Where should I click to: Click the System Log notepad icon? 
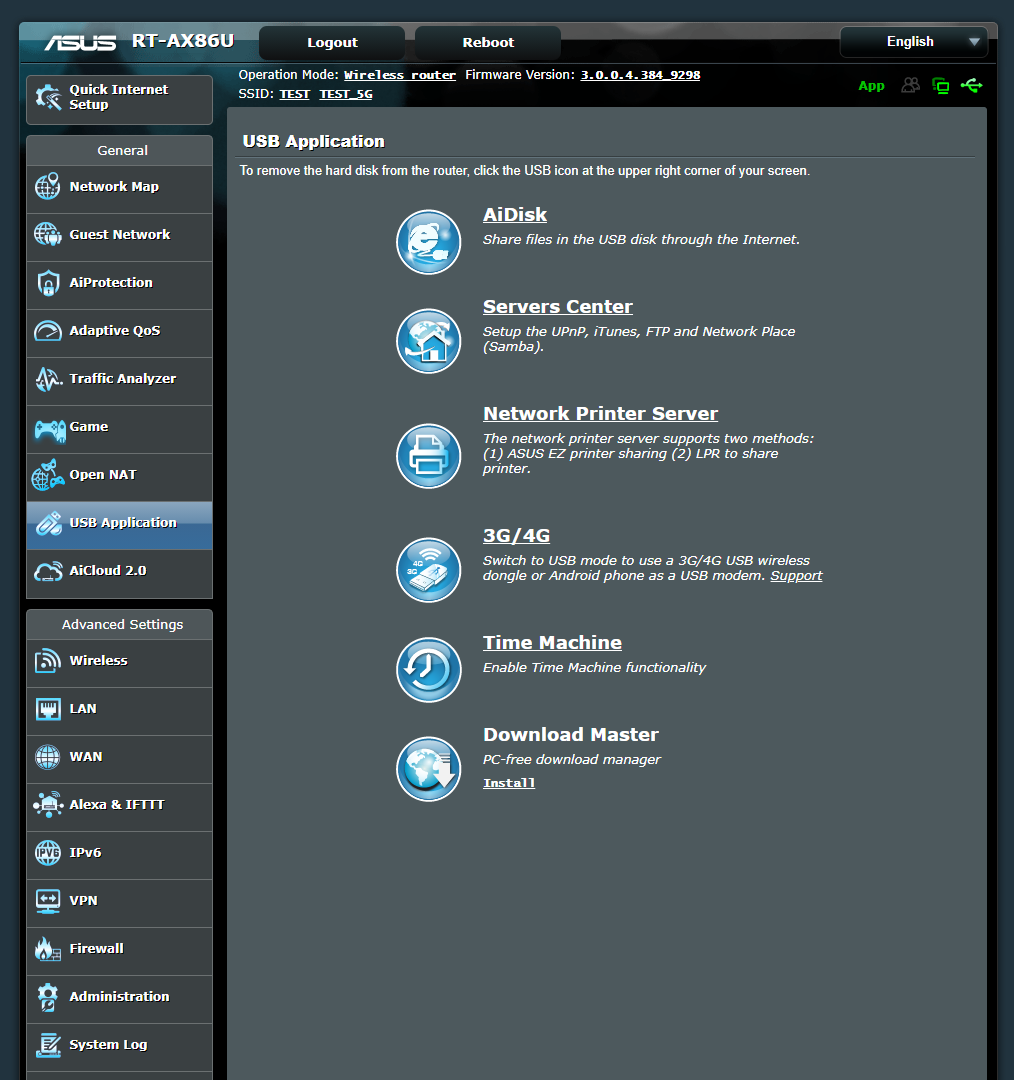coord(48,1045)
